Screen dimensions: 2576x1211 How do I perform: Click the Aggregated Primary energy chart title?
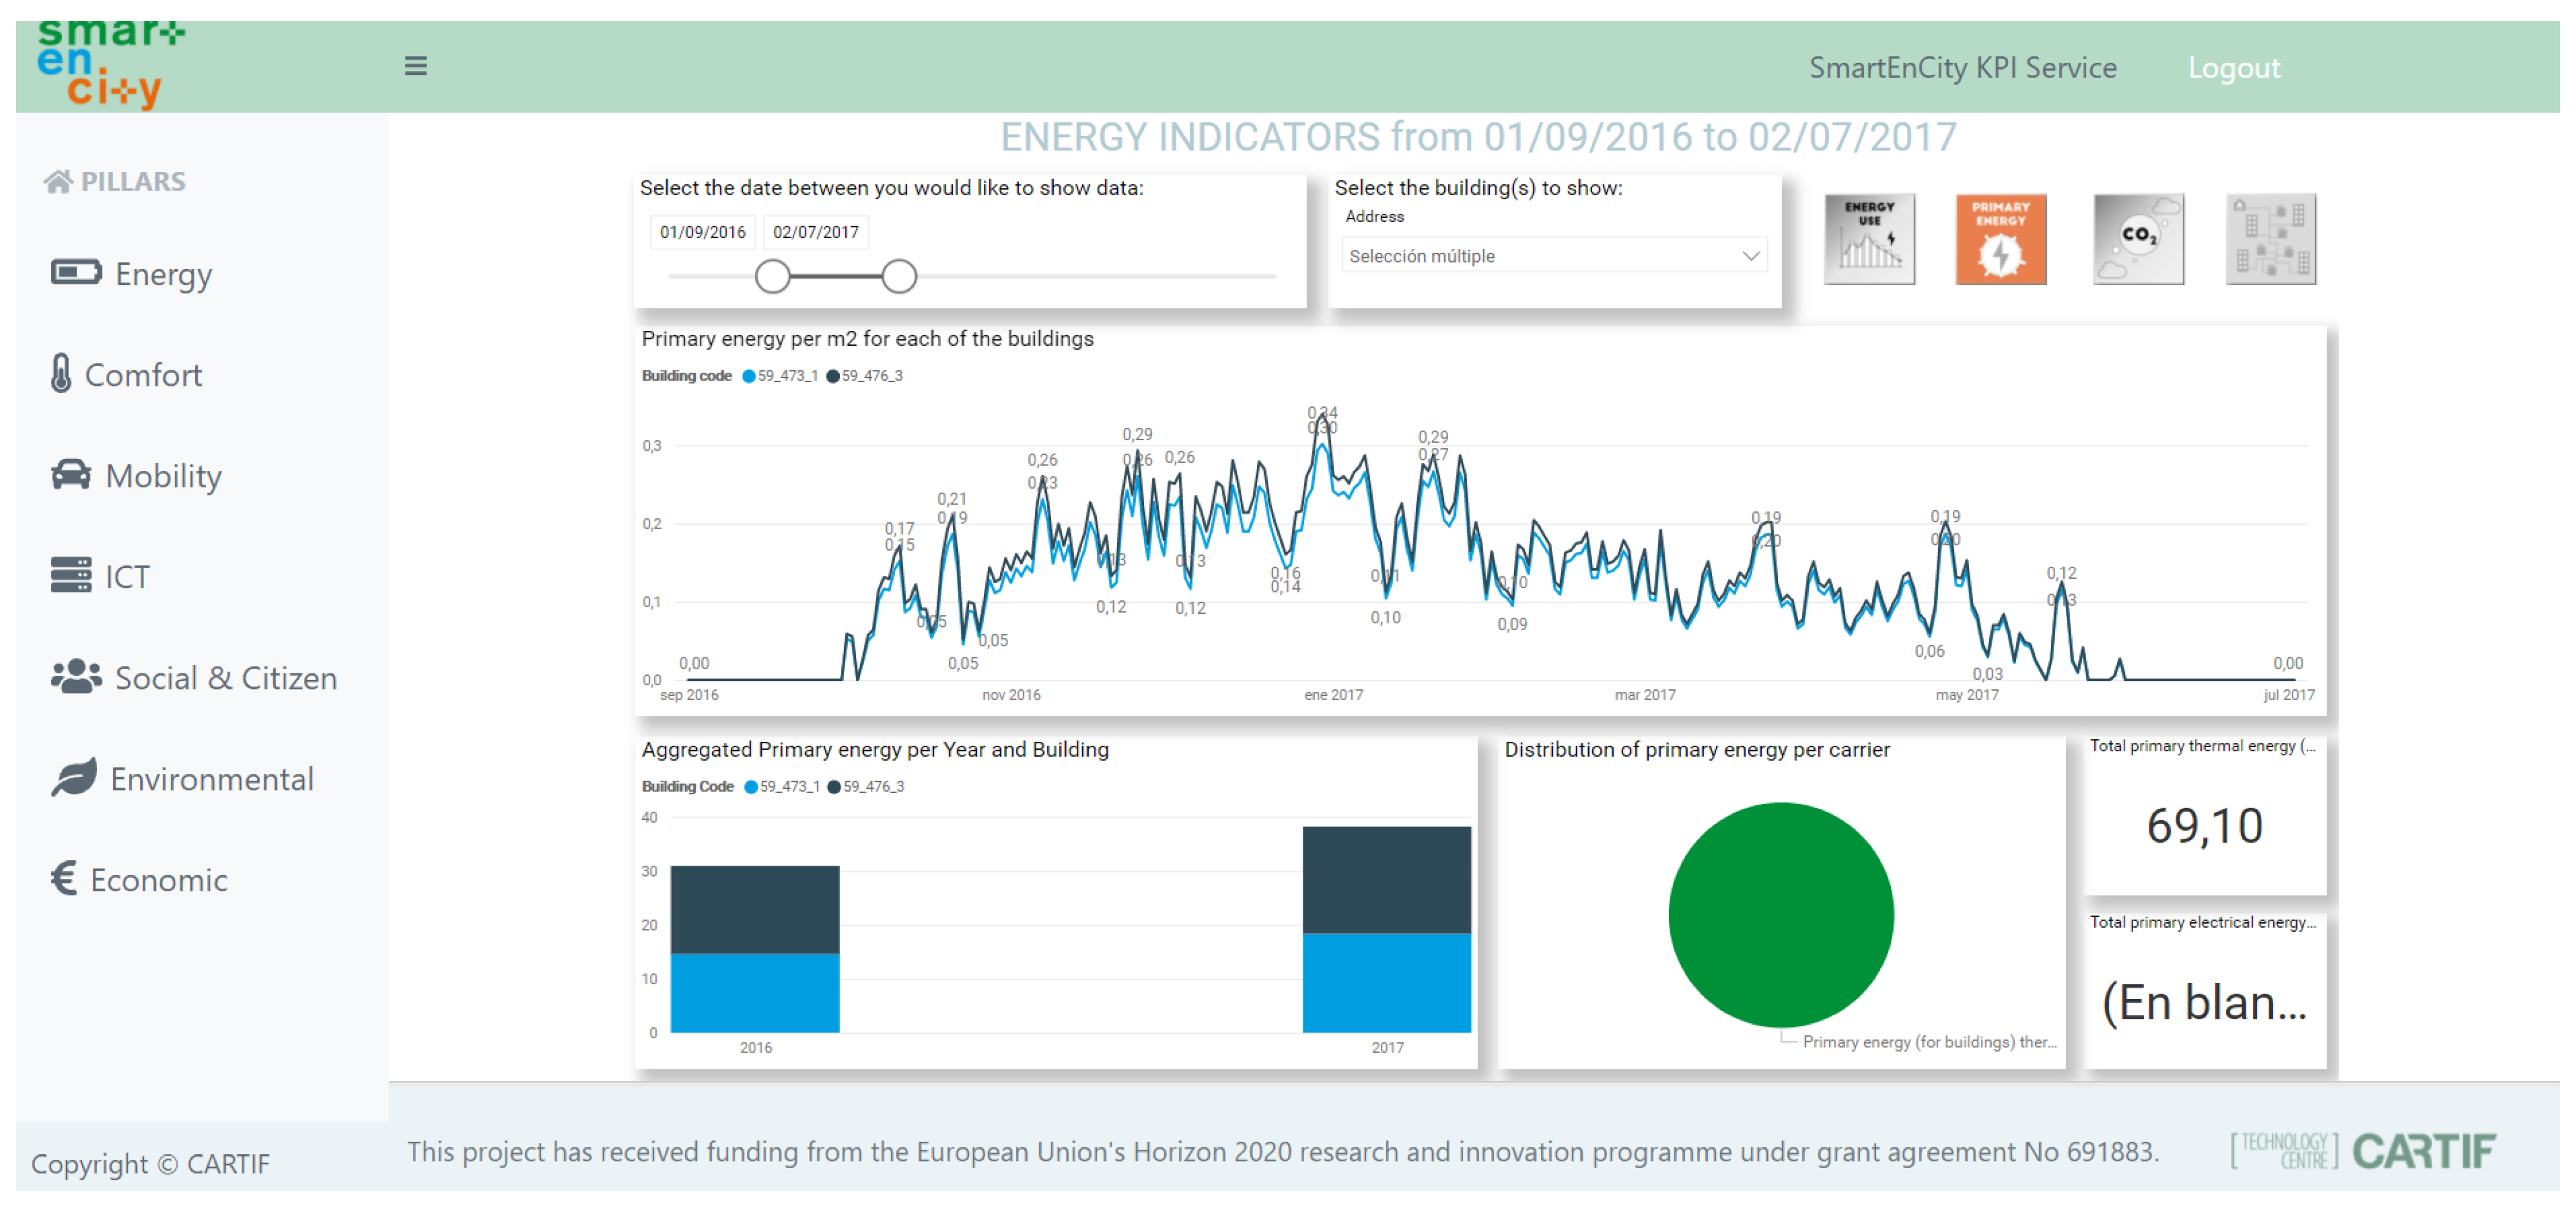coord(875,749)
